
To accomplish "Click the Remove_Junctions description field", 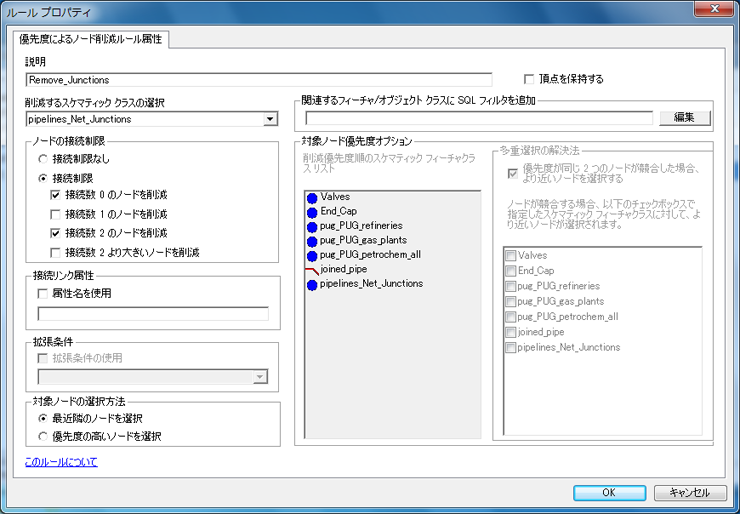I will 259,80.
